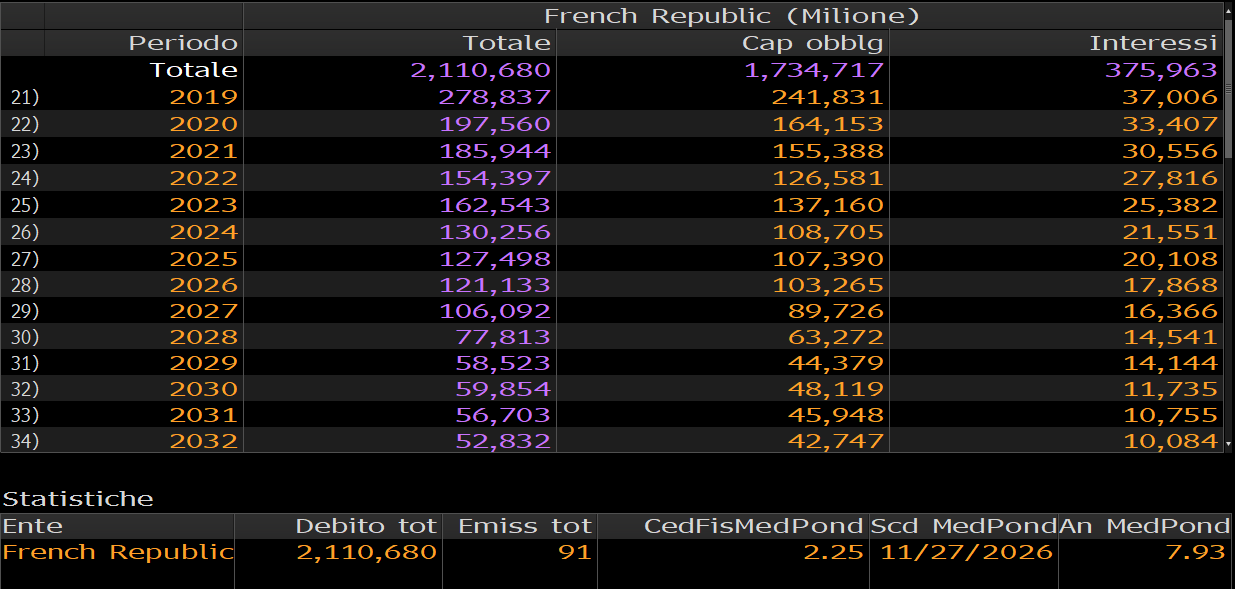
Task: Click 2032 interest value 10,084
Action: pos(1168,441)
